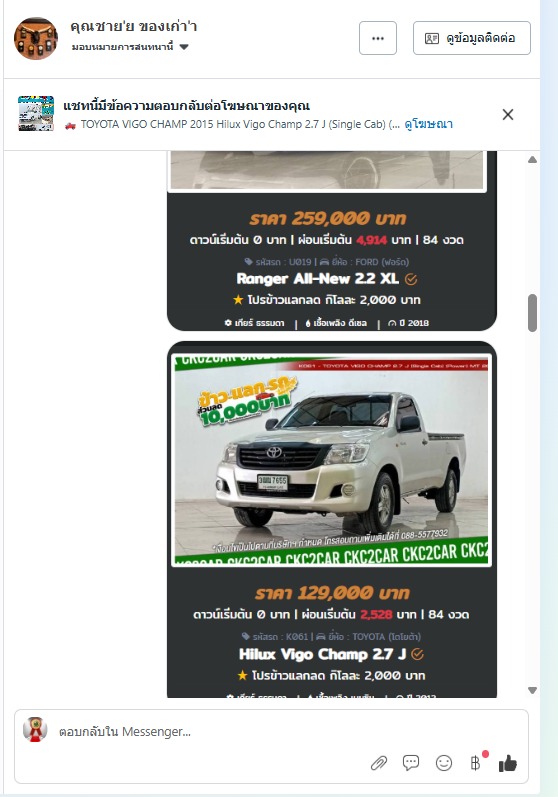Open the three-dots more options button
The image size is (558, 797).
point(378,38)
